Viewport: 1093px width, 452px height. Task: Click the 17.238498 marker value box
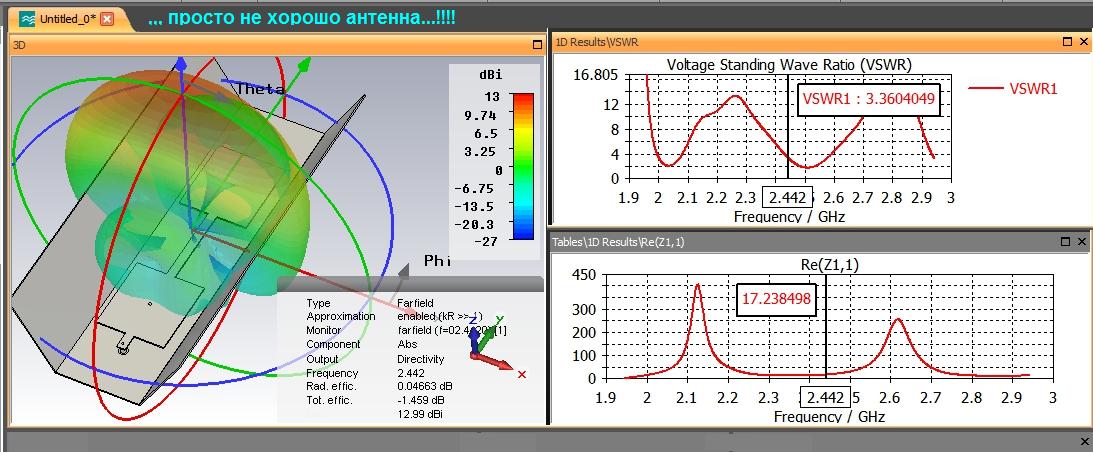776,299
